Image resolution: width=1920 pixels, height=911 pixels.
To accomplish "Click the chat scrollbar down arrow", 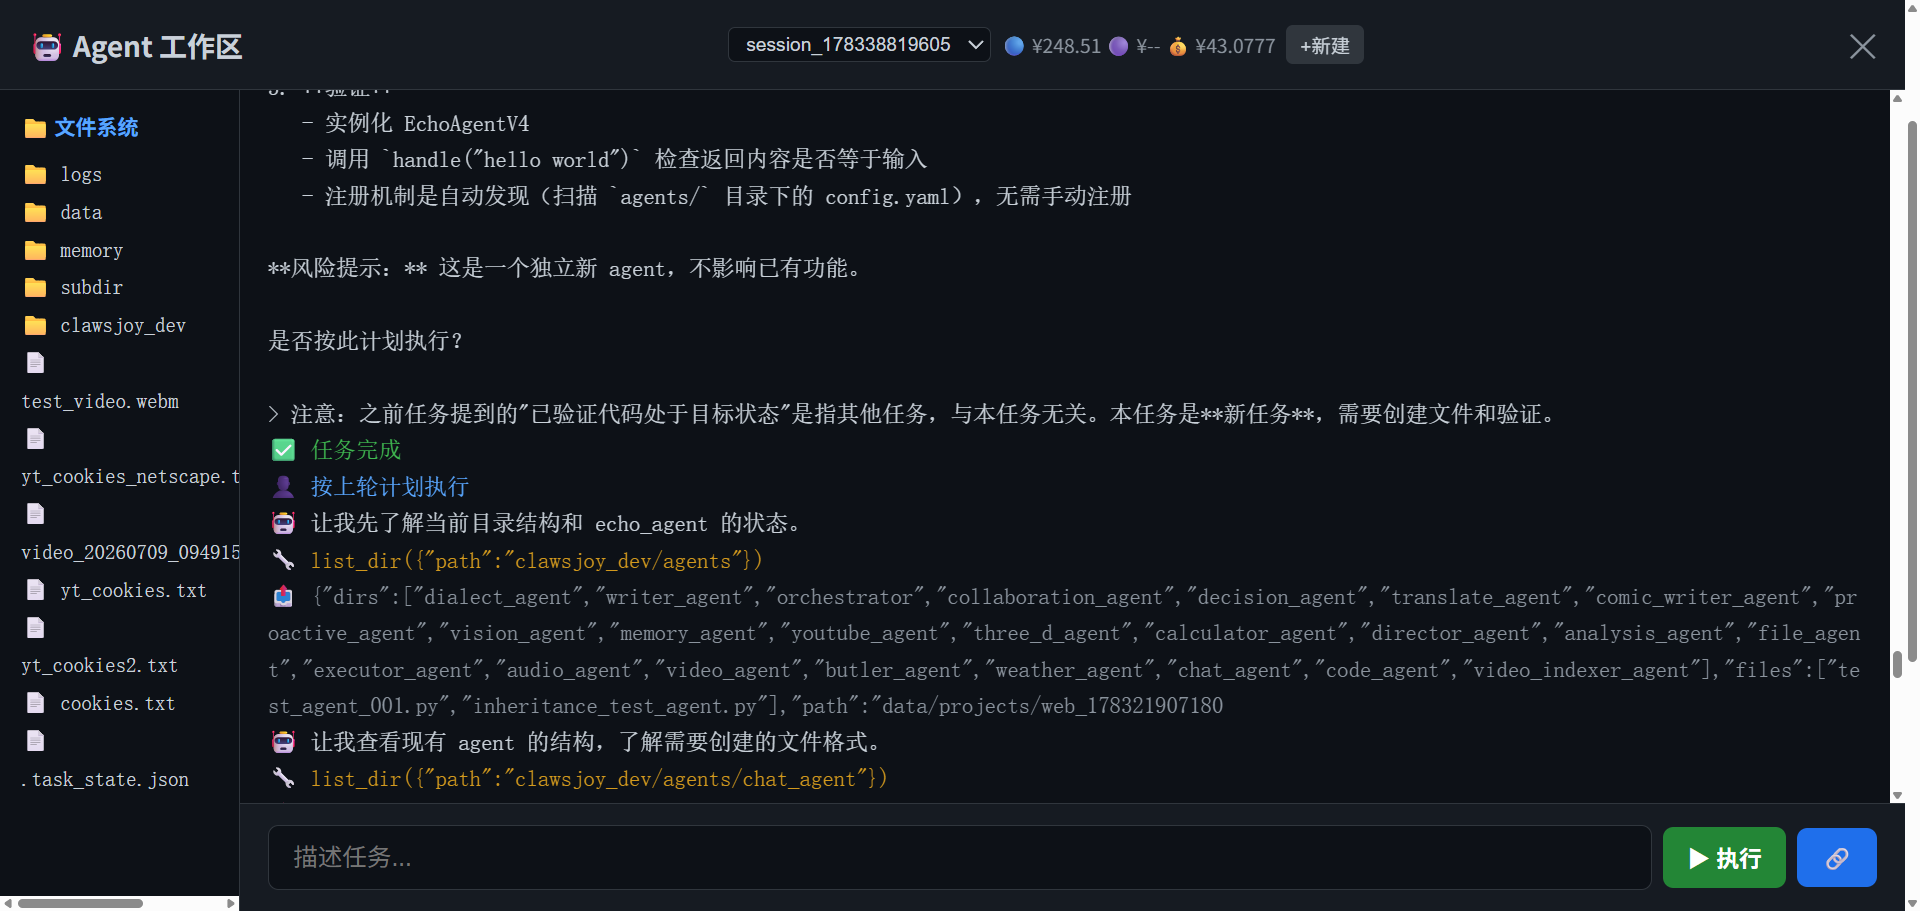I will click(x=1897, y=796).
